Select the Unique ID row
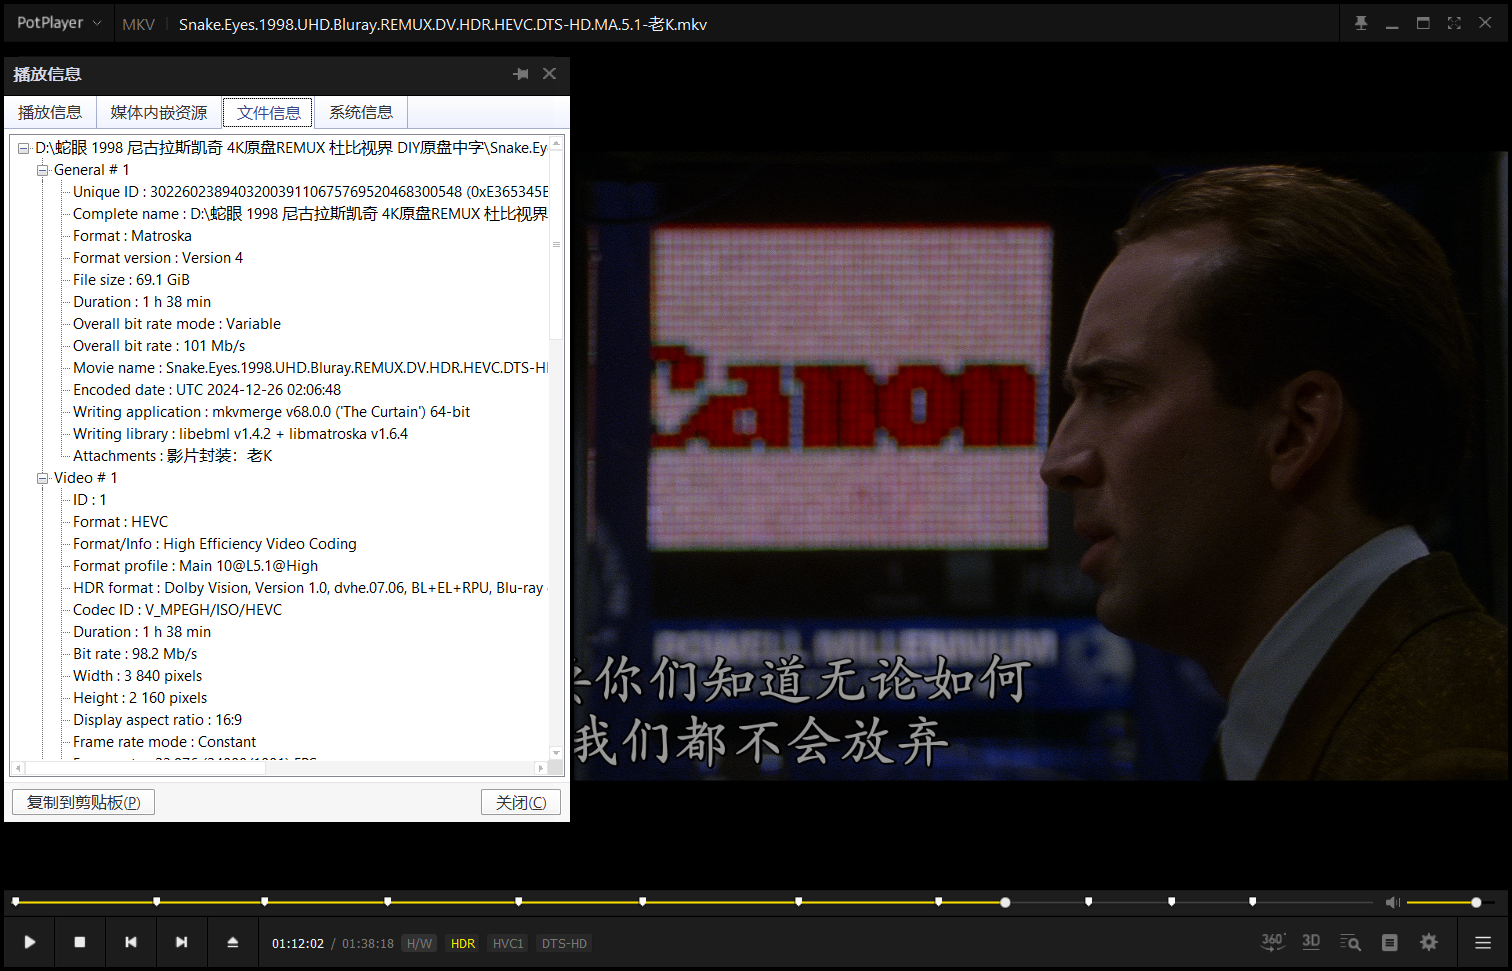Screen dimensions: 1512x971 tap(310, 192)
